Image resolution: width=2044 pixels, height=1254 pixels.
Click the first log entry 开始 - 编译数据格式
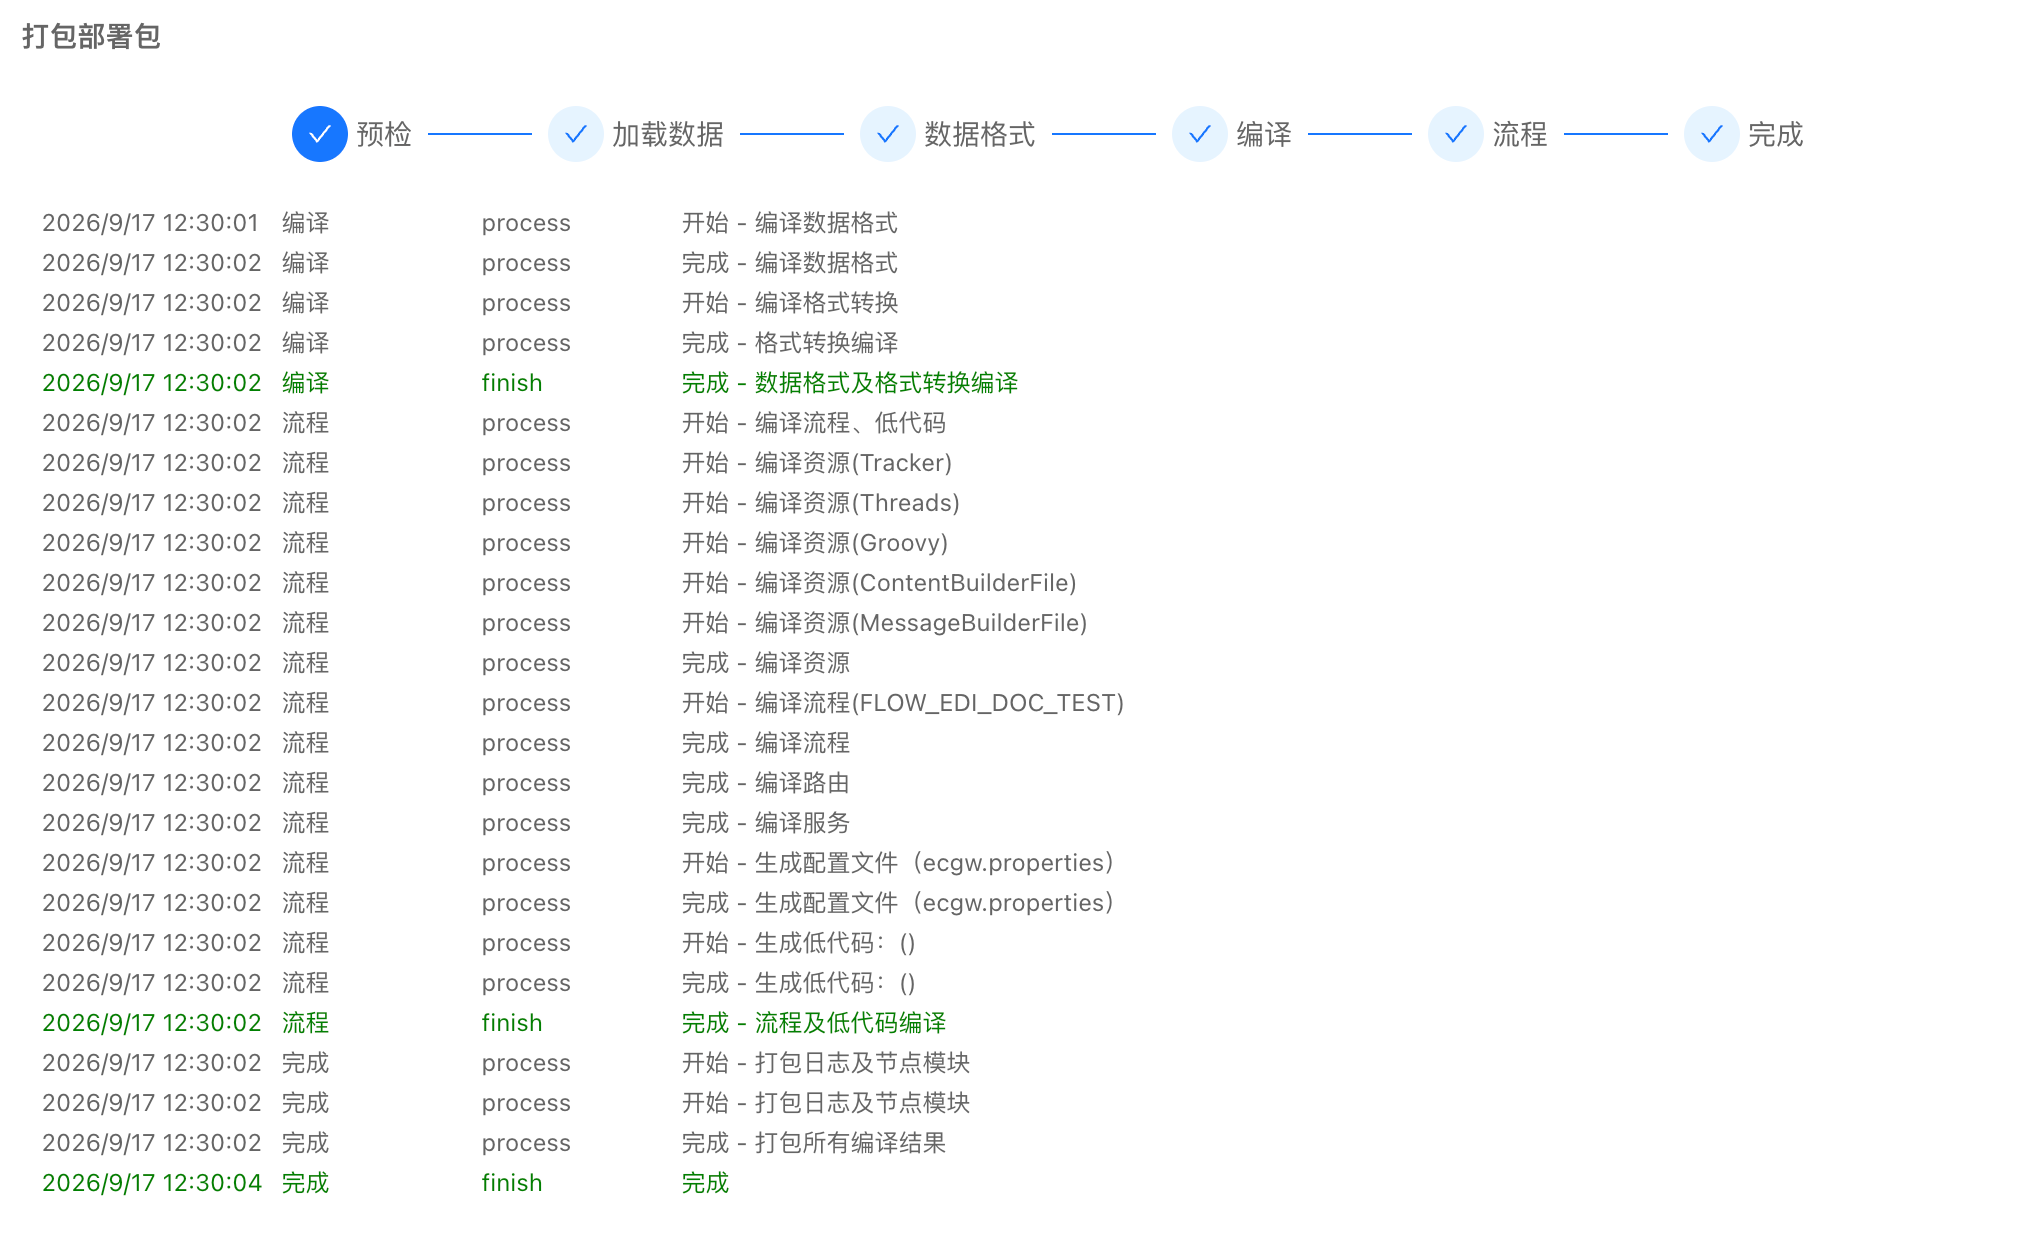tap(790, 223)
